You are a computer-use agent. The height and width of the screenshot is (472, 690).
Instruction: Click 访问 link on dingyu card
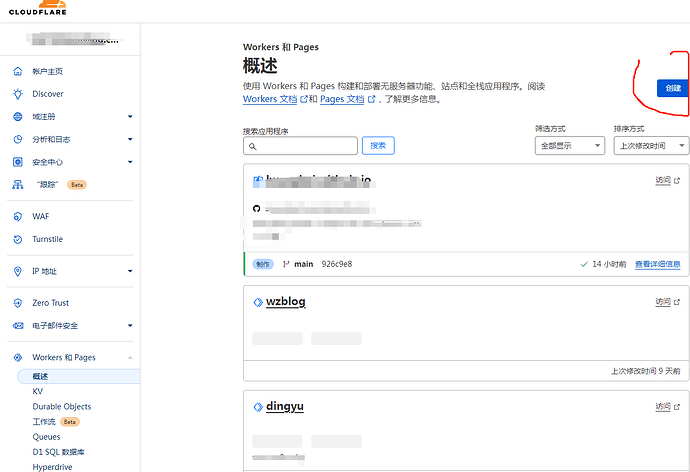pyautogui.click(x=663, y=406)
